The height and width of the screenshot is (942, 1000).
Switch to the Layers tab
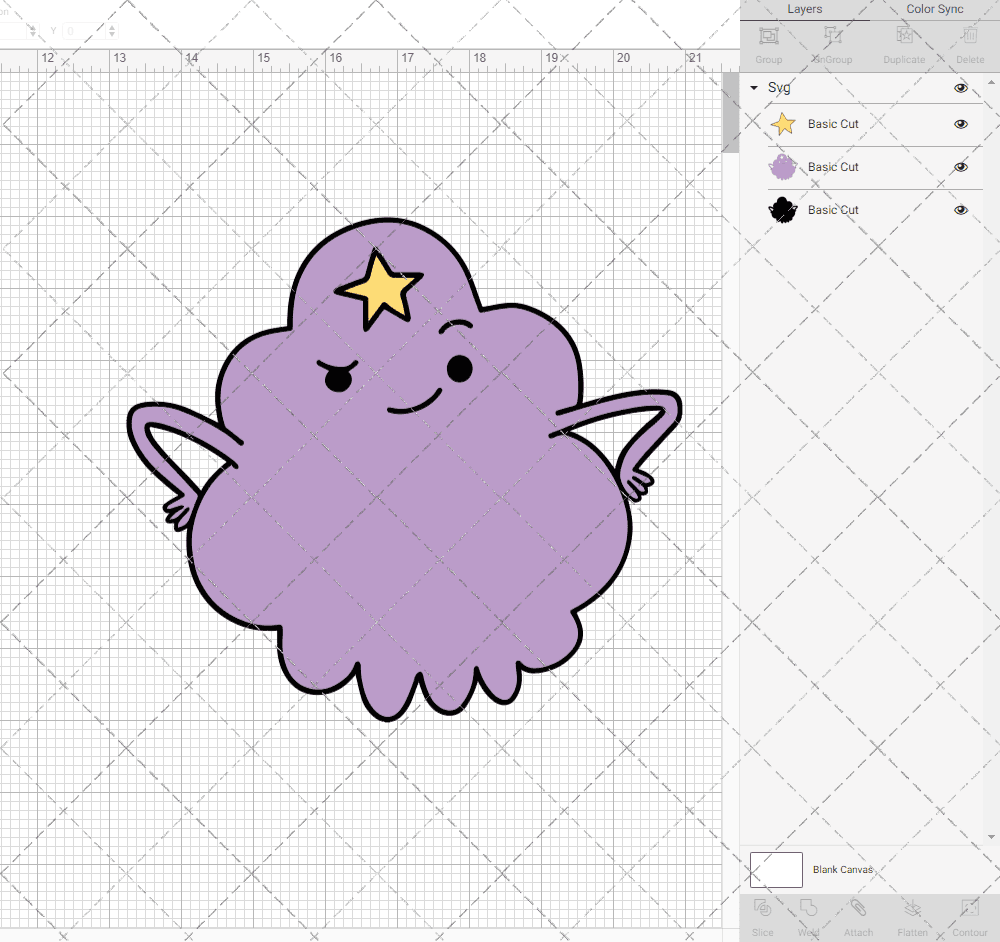click(x=804, y=9)
